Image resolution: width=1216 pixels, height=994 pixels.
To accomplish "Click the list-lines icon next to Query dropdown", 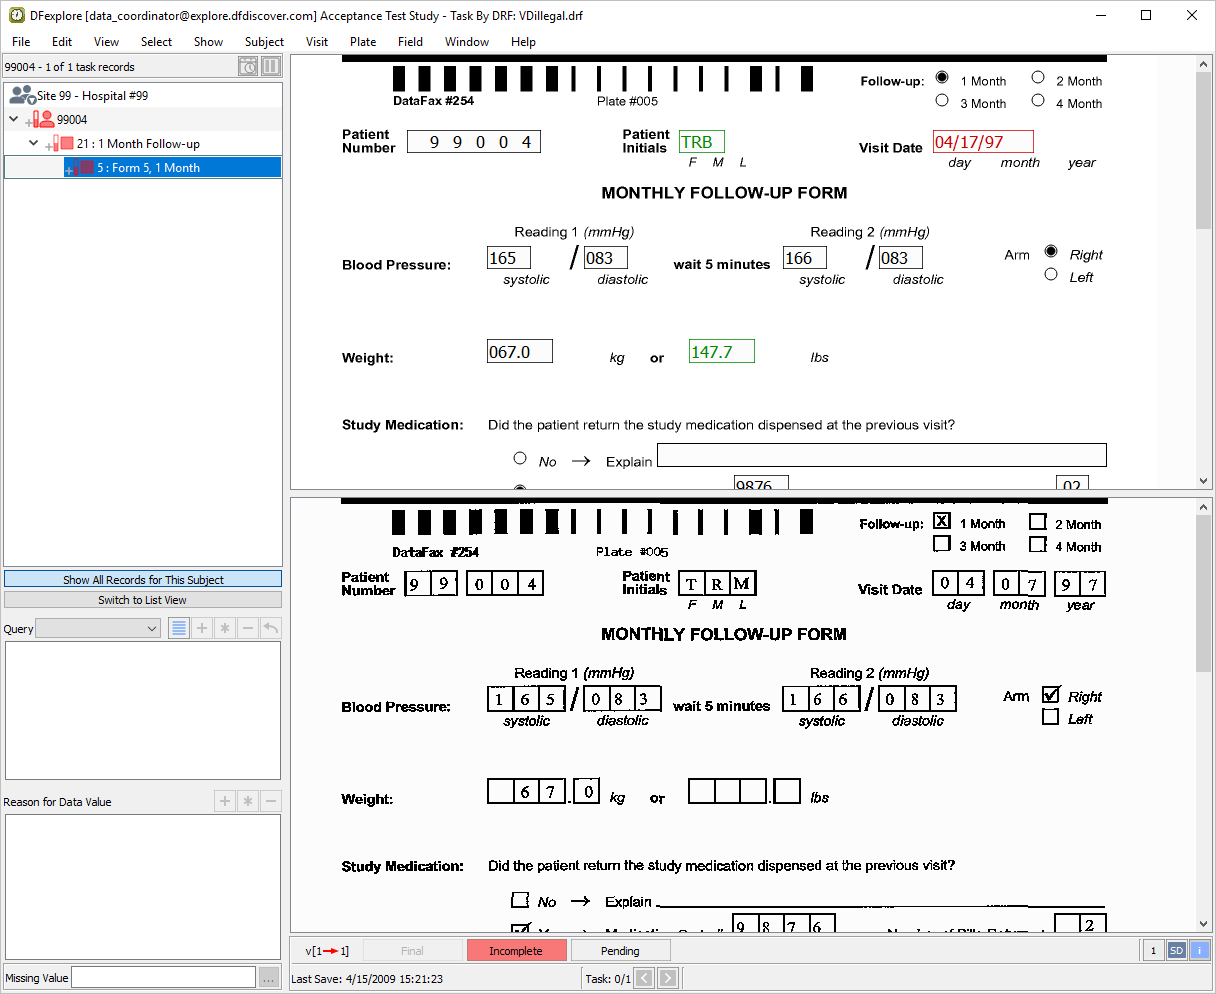I will pos(179,628).
